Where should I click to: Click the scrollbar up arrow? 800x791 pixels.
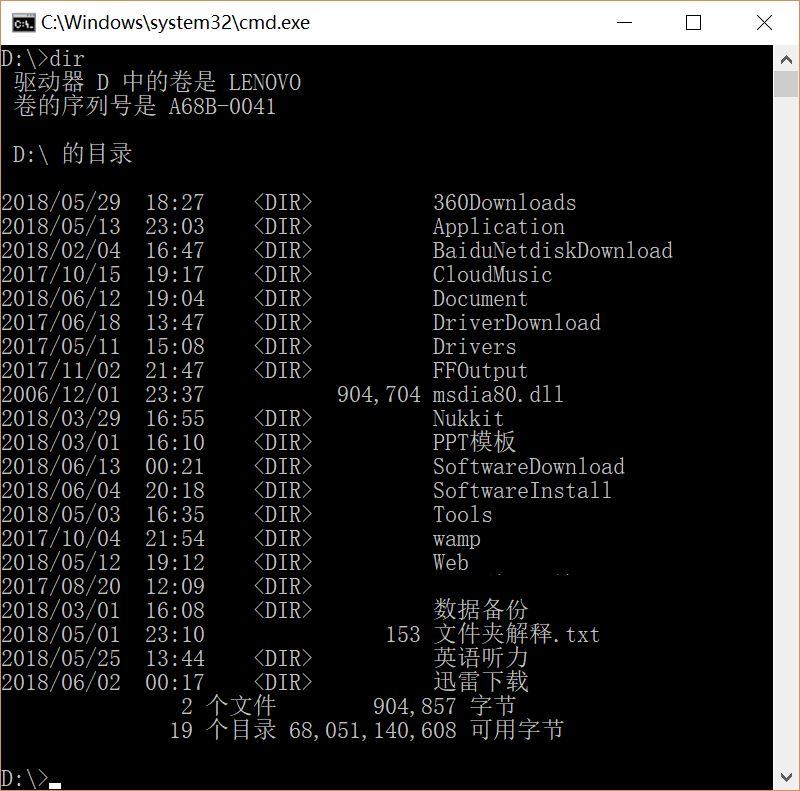[787, 57]
